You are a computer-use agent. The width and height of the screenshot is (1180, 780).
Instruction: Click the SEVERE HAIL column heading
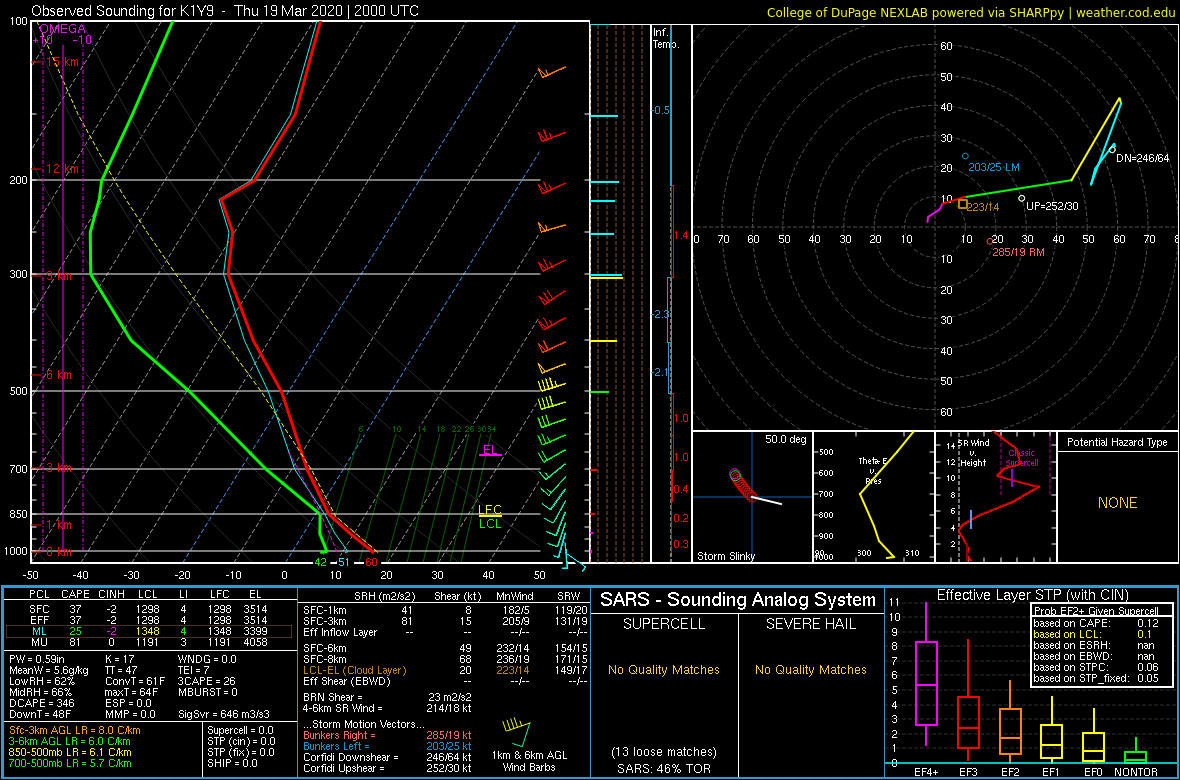[813, 625]
